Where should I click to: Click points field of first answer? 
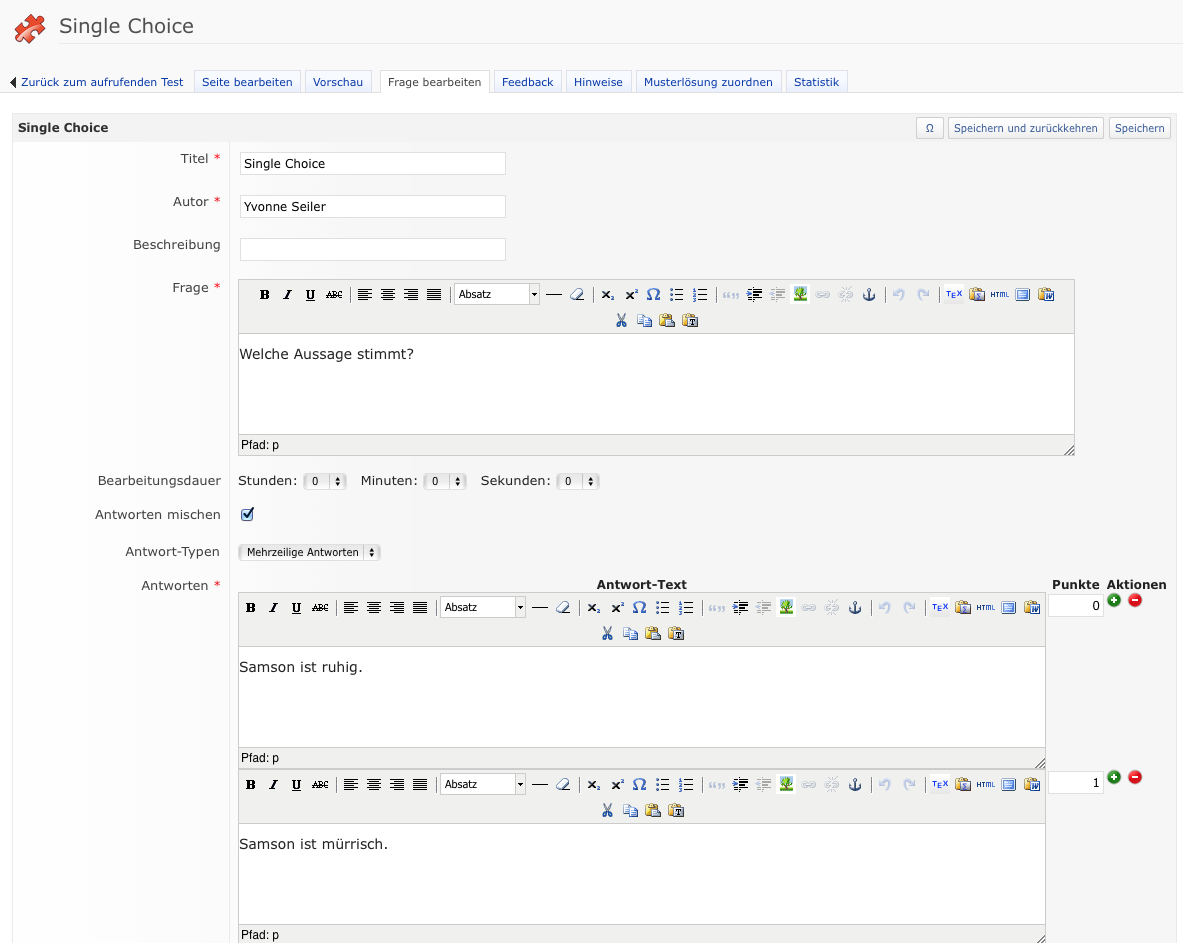[1075, 605]
